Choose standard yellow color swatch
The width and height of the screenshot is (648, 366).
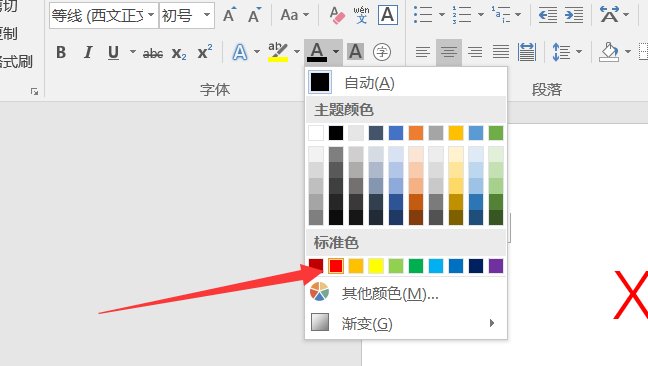coord(376,266)
